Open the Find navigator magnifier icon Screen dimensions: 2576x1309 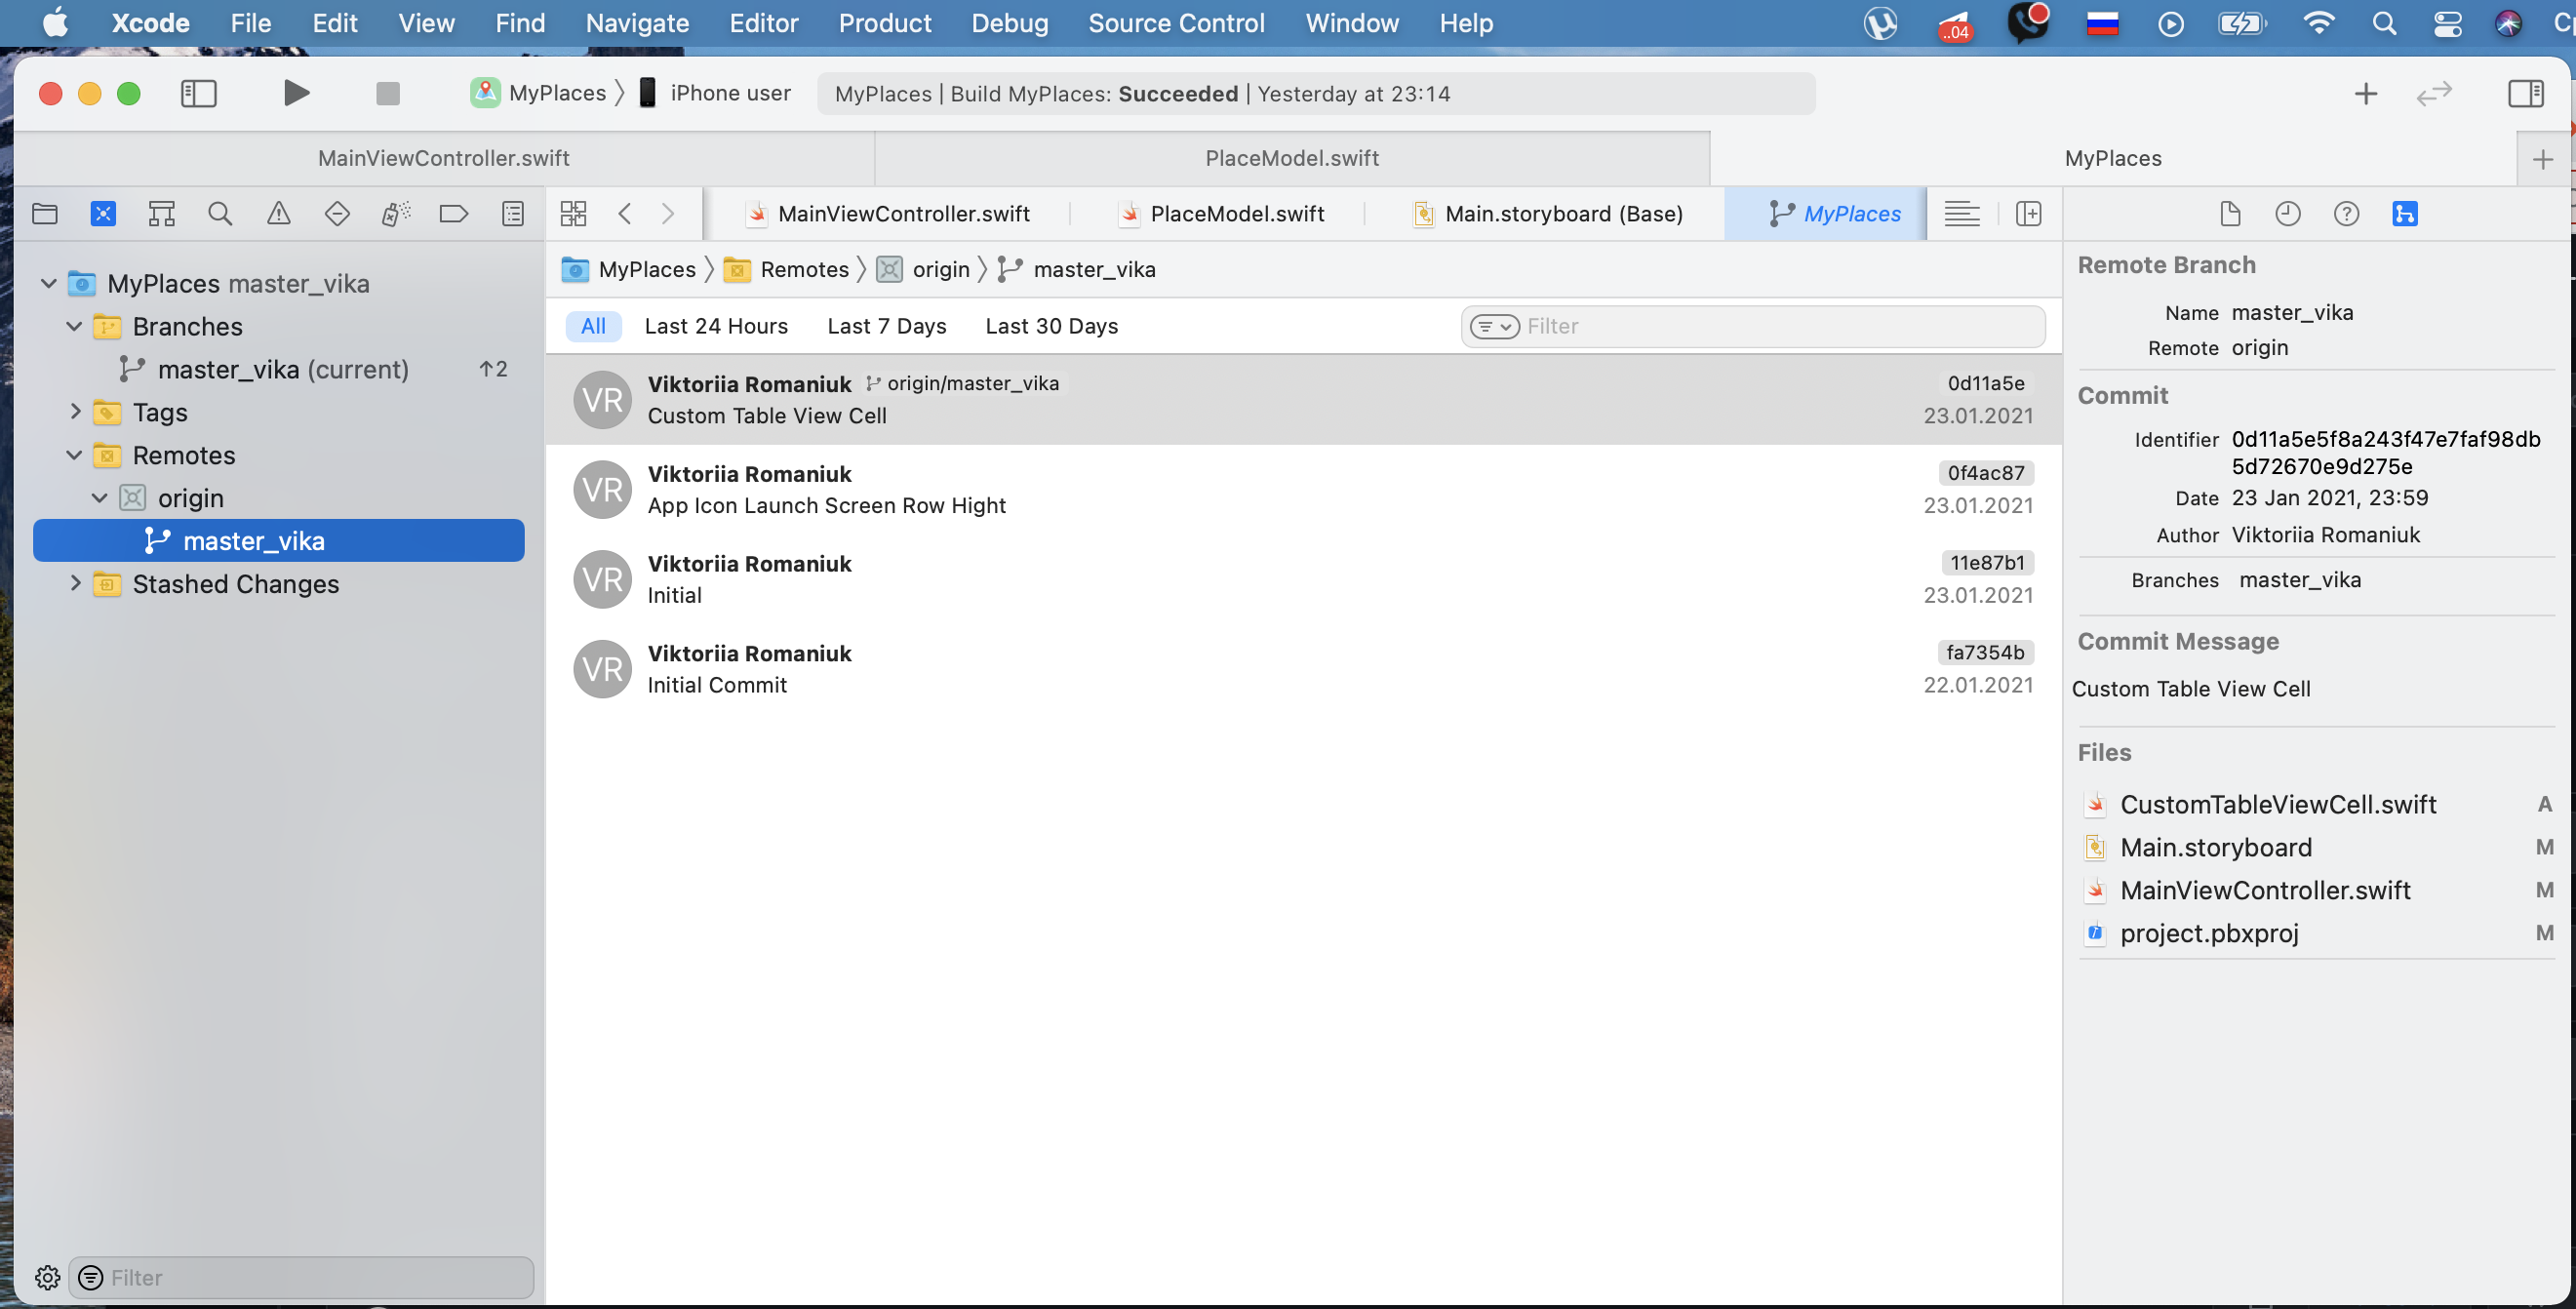(220, 213)
